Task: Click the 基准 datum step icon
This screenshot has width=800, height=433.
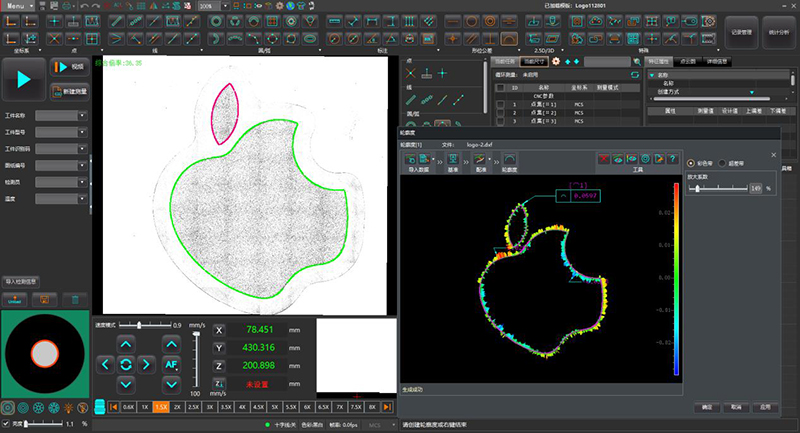Action: [453, 159]
